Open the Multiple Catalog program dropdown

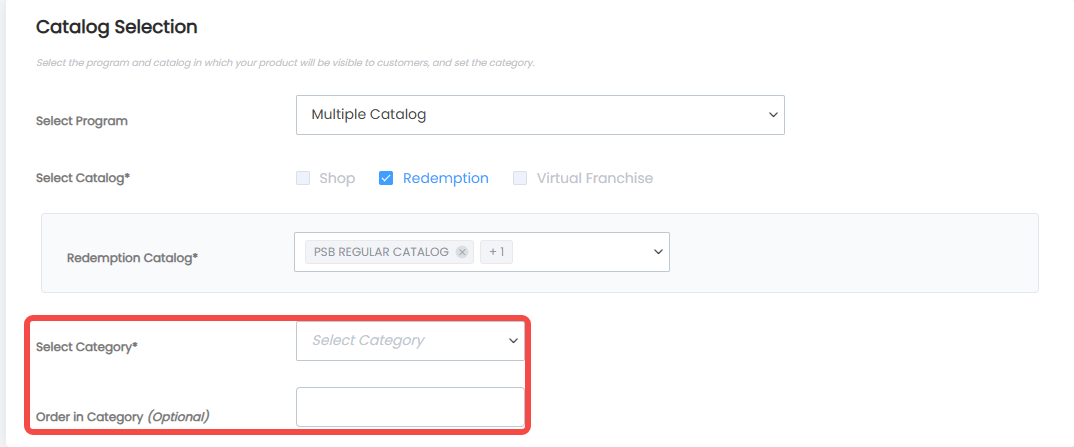(540, 115)
